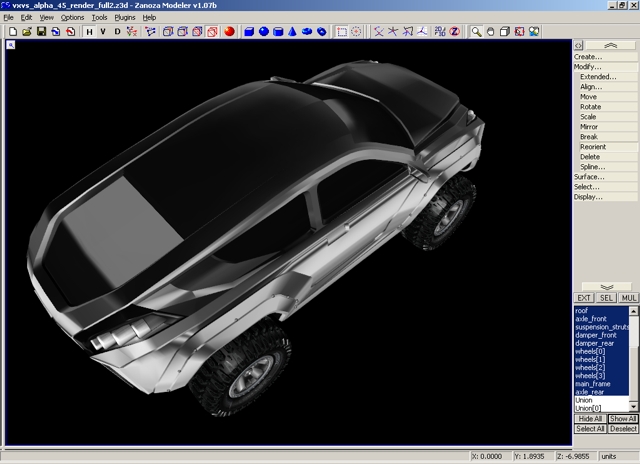The width and height of the screenshot is (640, 464).
Task: Expand the Display... command group
Action: click(589, 197)
